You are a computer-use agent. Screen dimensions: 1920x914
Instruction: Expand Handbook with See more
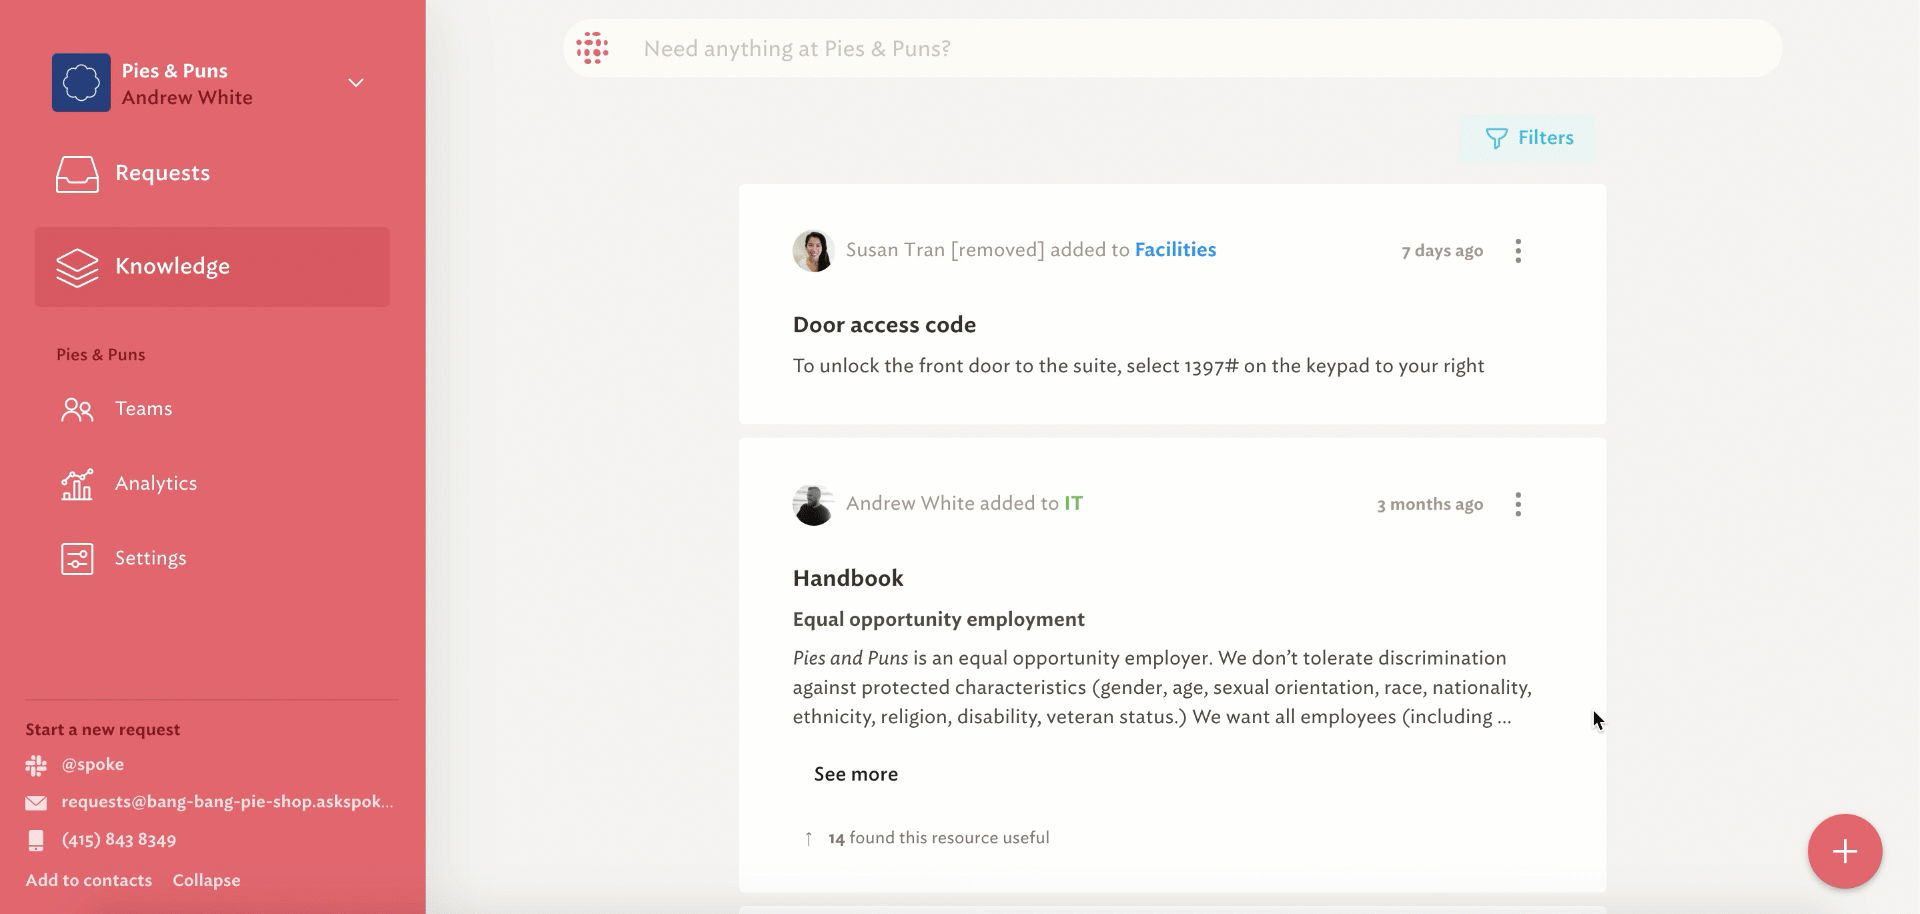coord(856,774)
